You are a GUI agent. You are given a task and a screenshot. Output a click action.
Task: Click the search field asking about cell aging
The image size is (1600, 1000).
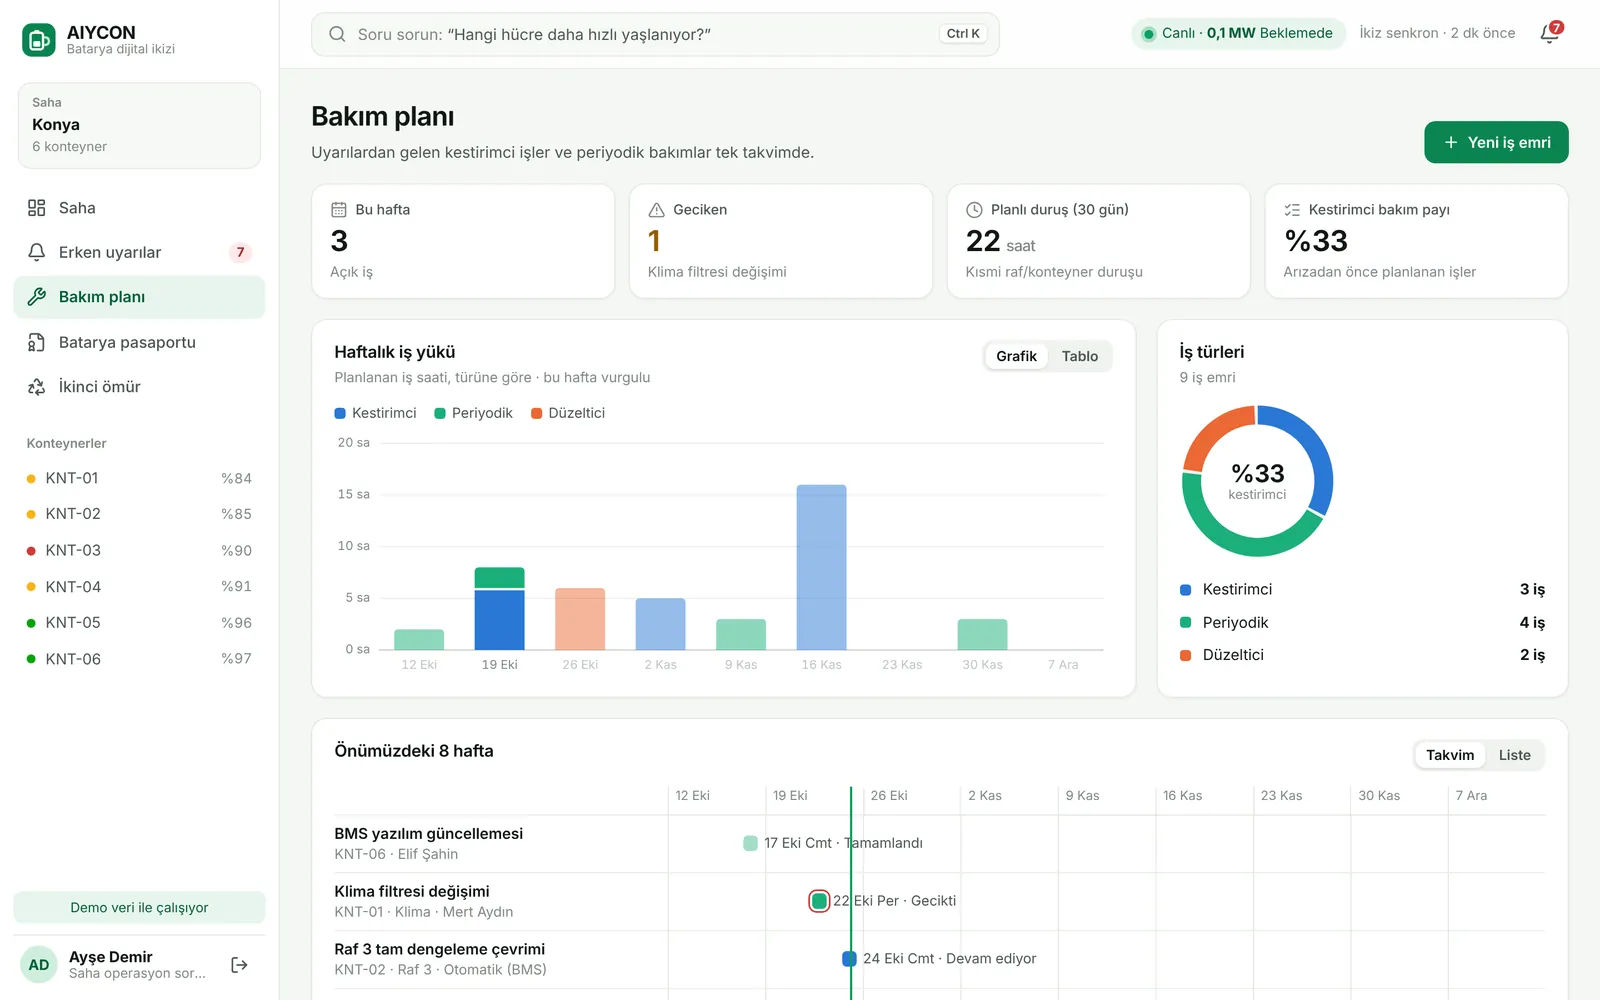(x=655, y=34)
